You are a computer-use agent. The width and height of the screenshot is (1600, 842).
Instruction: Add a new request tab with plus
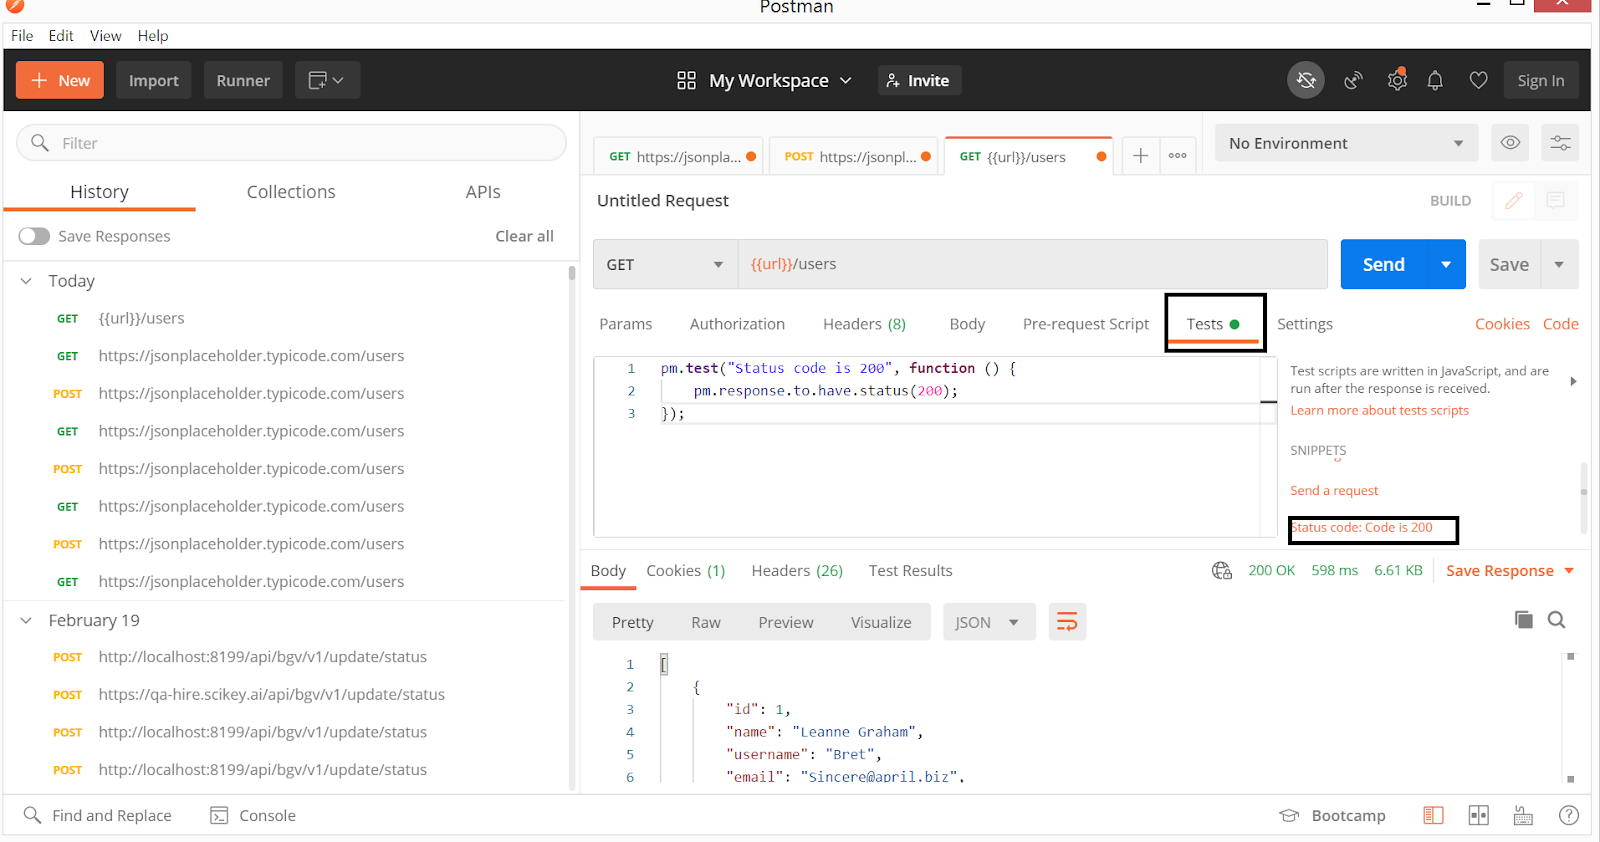1140,155
